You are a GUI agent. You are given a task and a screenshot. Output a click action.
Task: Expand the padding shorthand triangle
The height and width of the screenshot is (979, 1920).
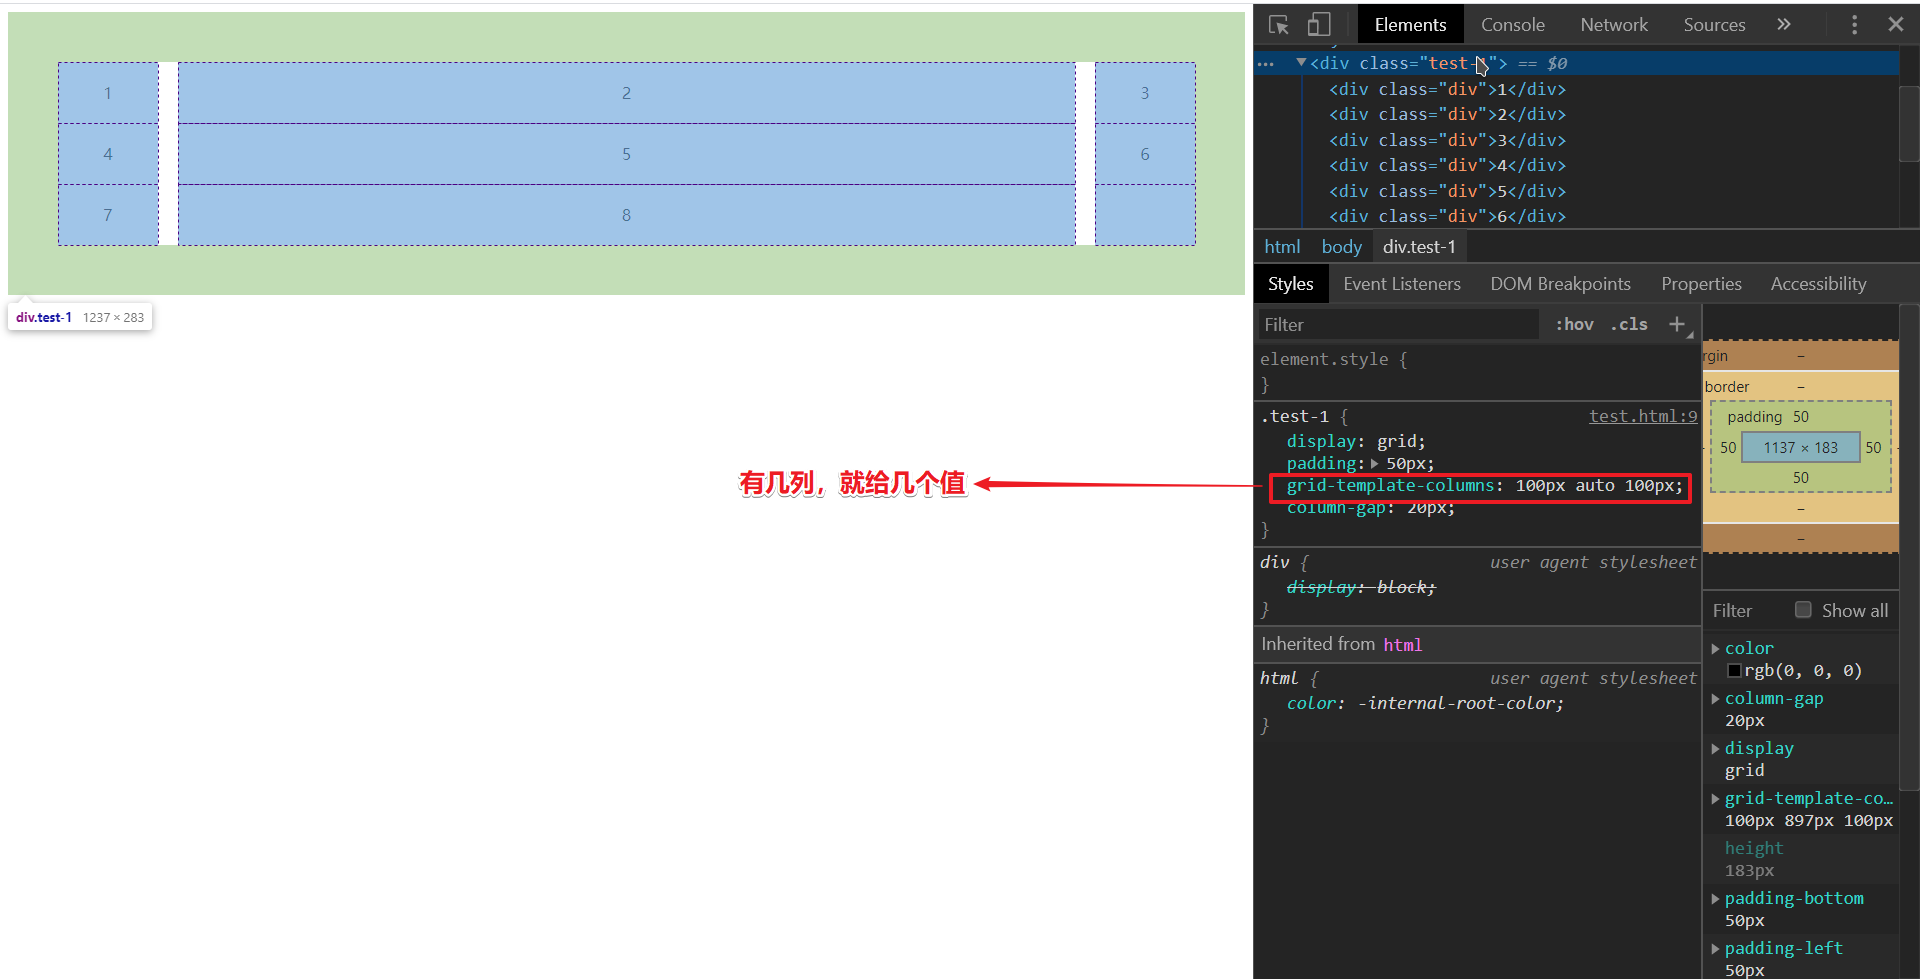[x=1375, y=464]
